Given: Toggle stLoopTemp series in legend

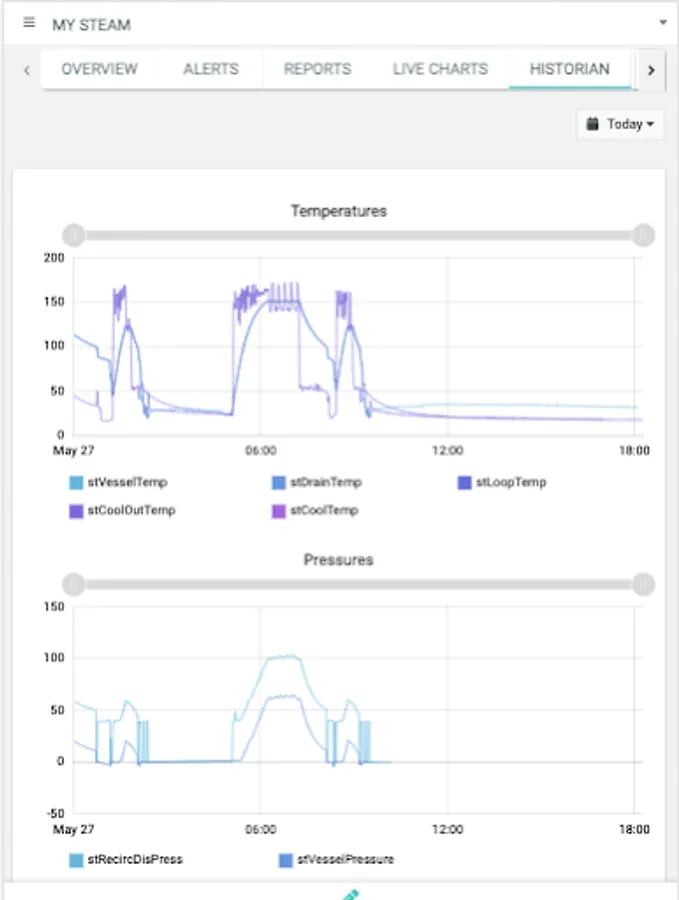Looking at the screenshot, I should coord(502,482).
